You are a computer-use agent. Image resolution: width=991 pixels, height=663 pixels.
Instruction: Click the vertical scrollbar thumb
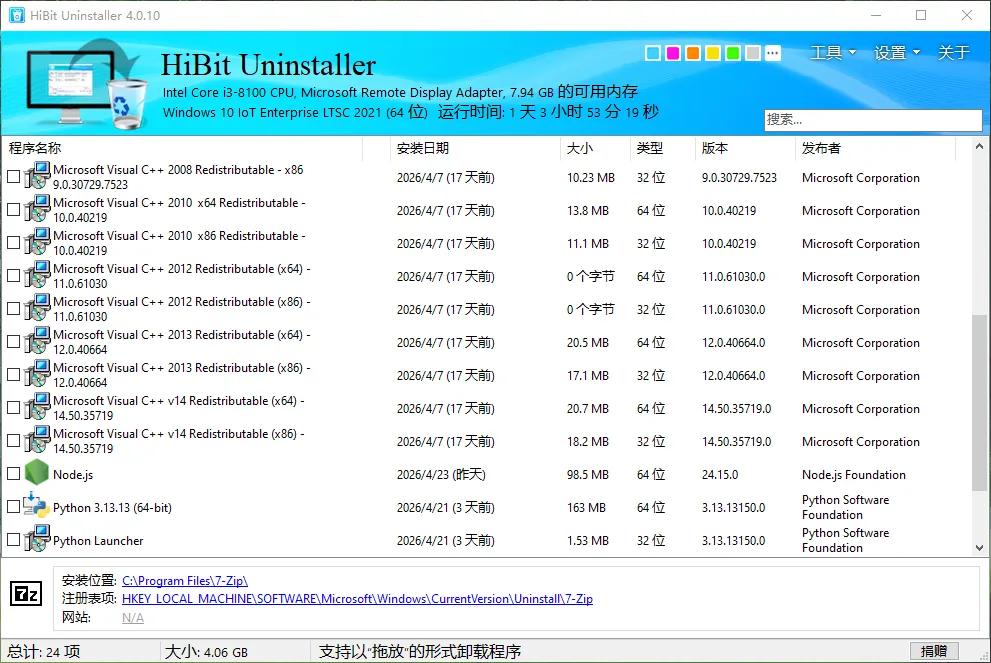click(979, 402)
